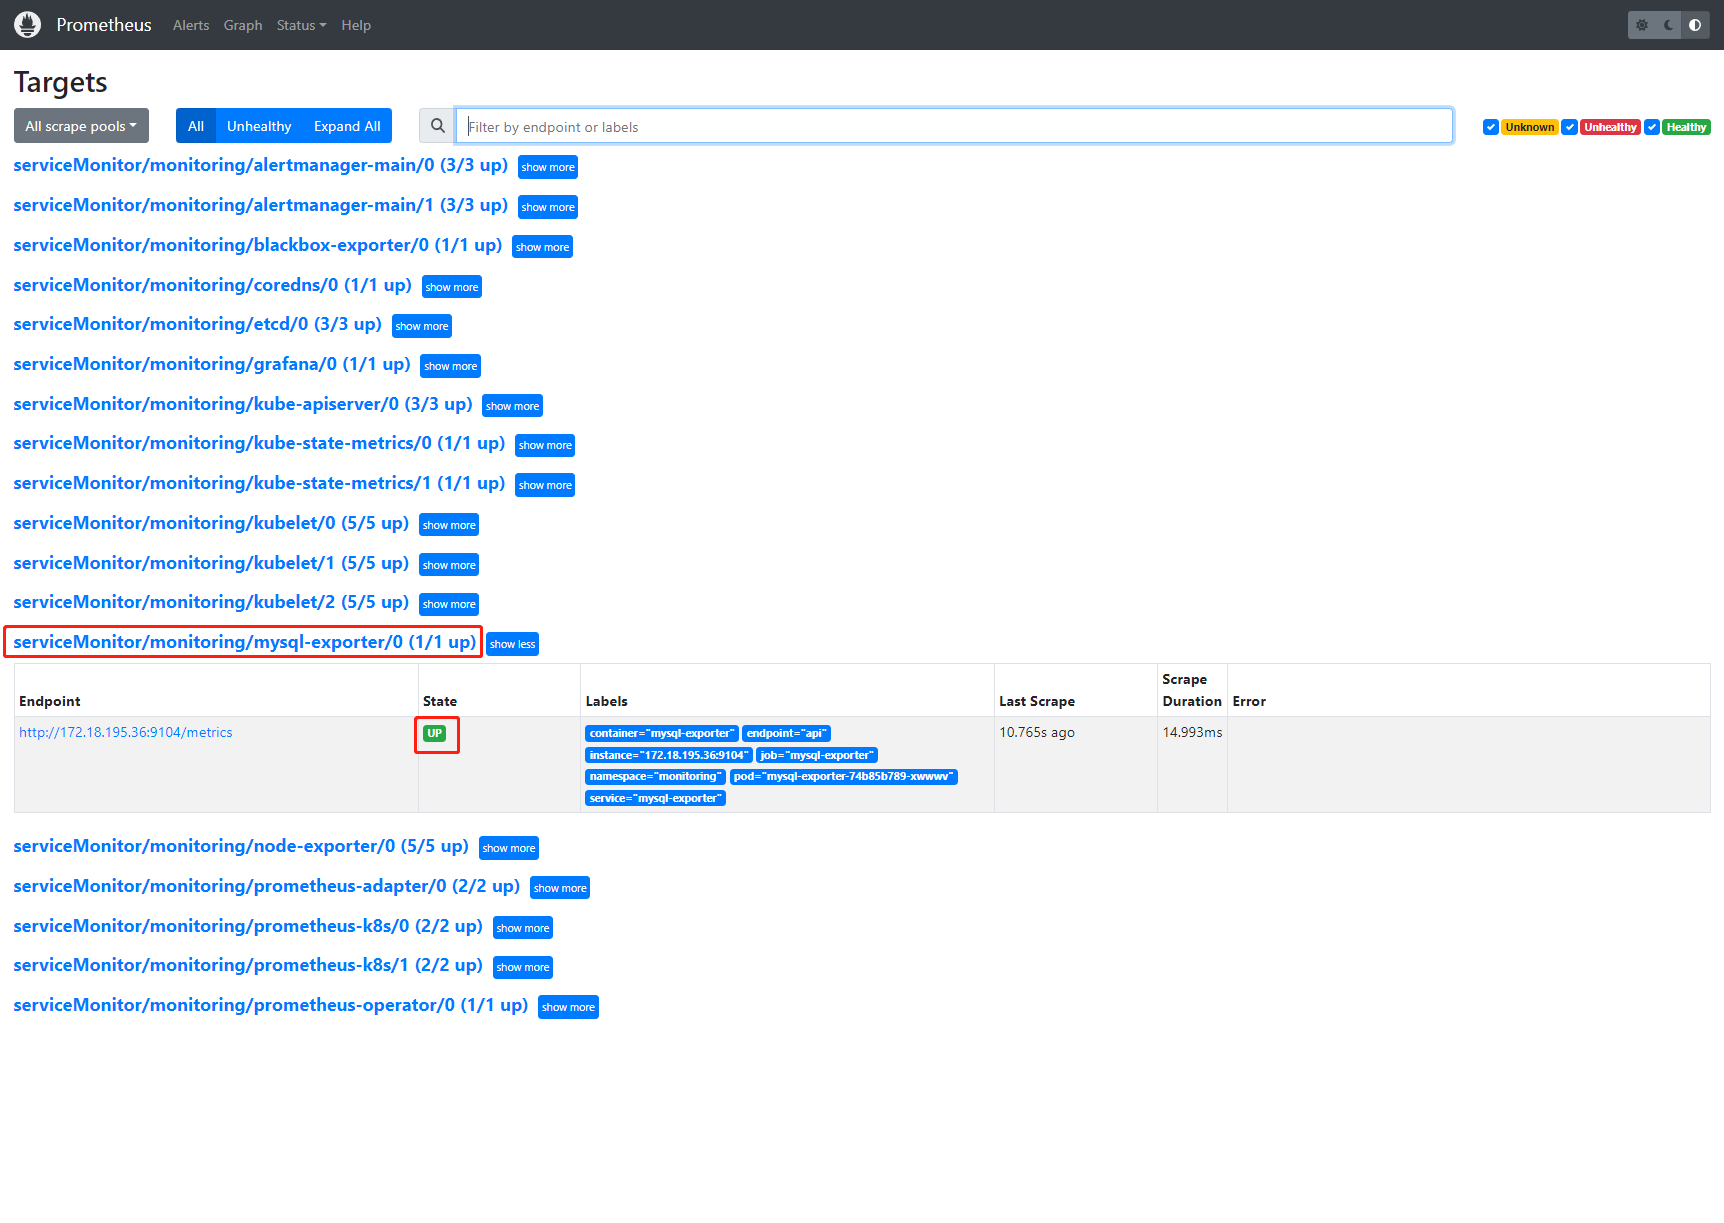Click the Expand All button

[x=347, y=126]
